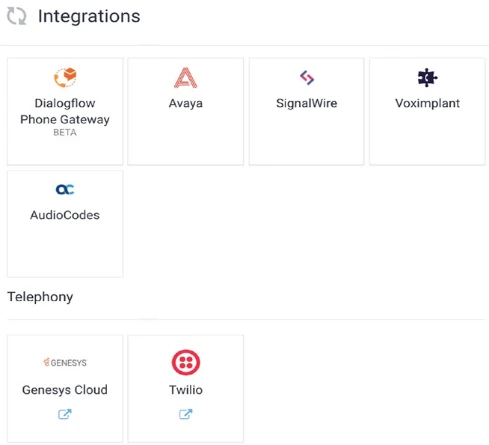
Task: Open the Twilio text label
Action: (186, 390)
